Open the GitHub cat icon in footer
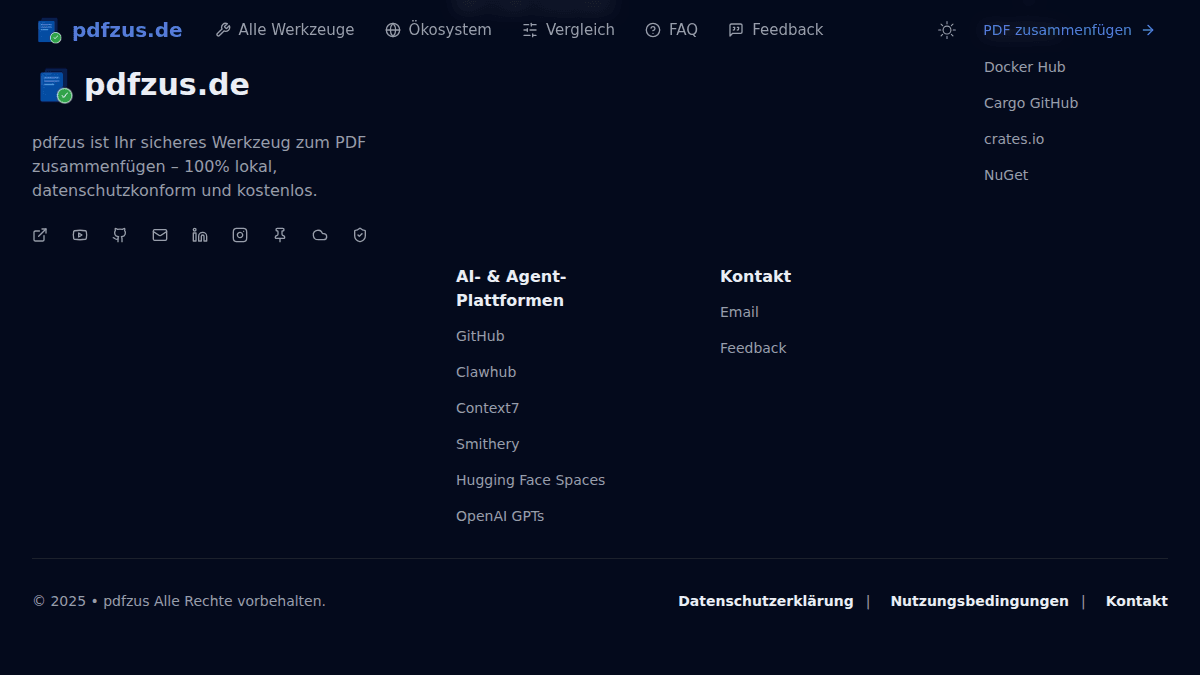This screenshot has width=1200, height=675. coord(120,235)
